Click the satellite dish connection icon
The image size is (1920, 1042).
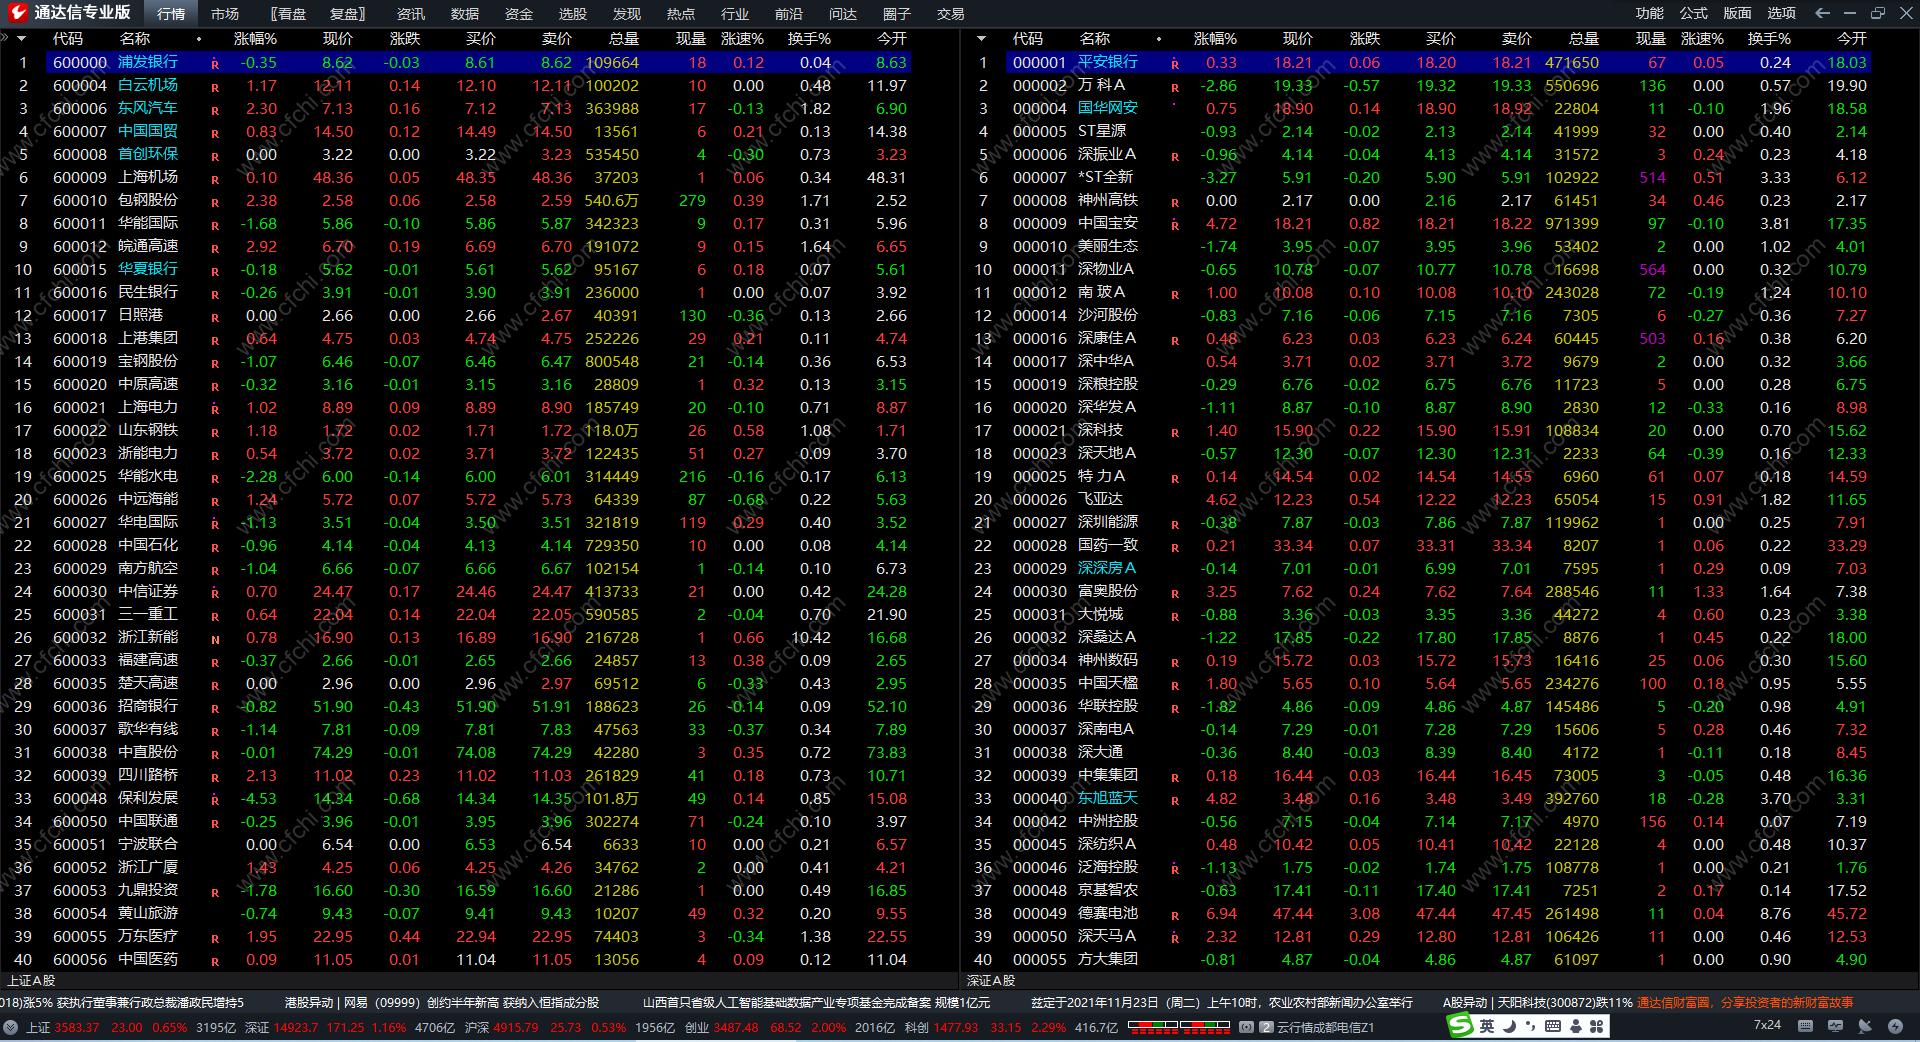(1865, 1026)
